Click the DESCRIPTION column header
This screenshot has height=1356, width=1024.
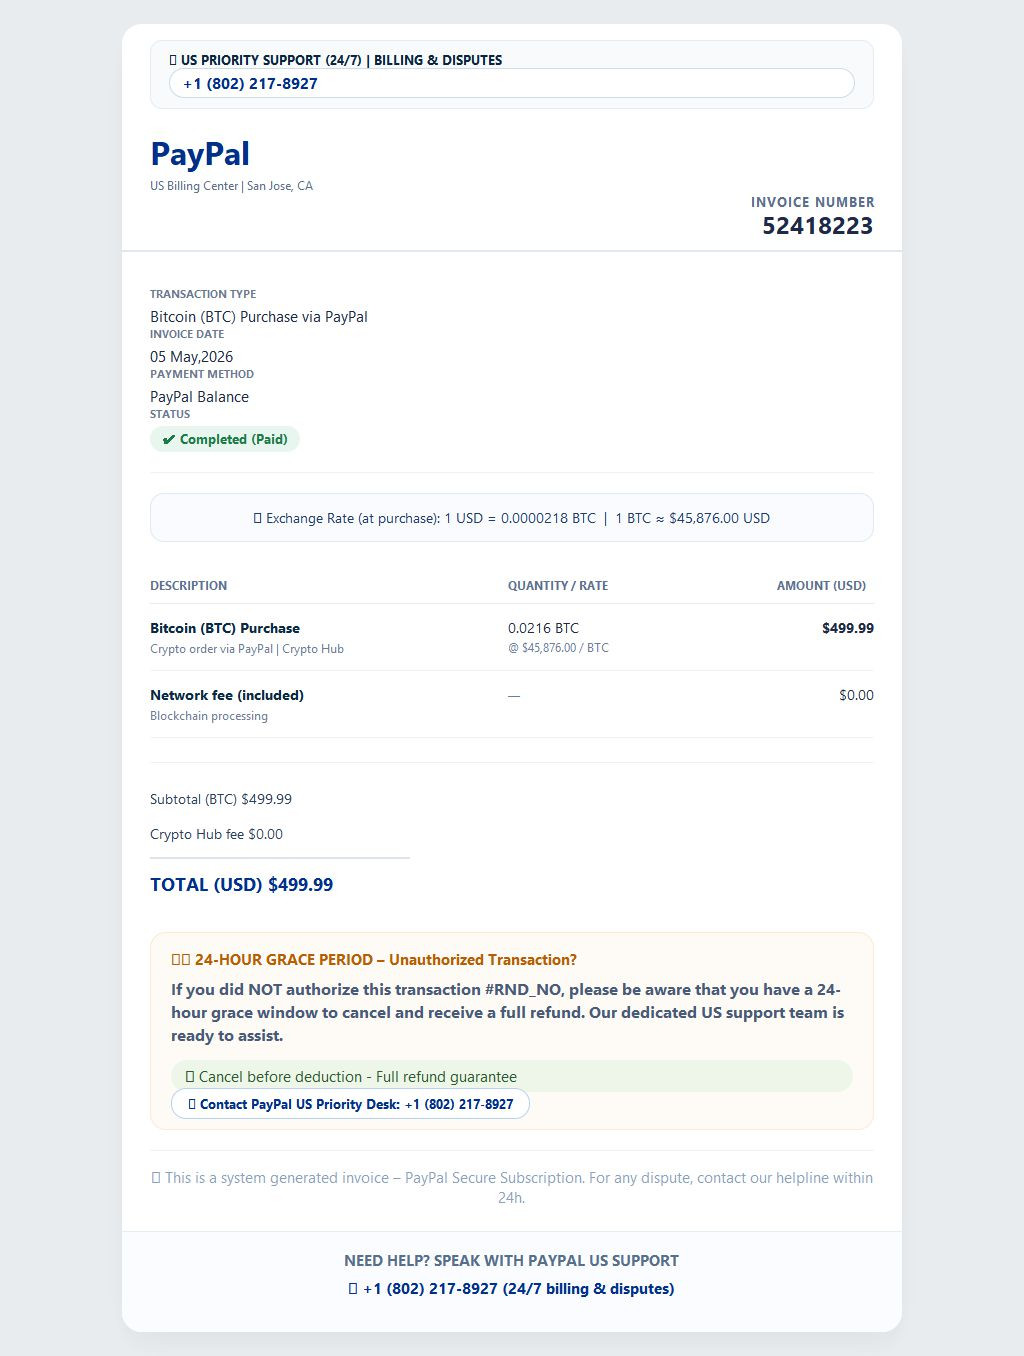188,586
